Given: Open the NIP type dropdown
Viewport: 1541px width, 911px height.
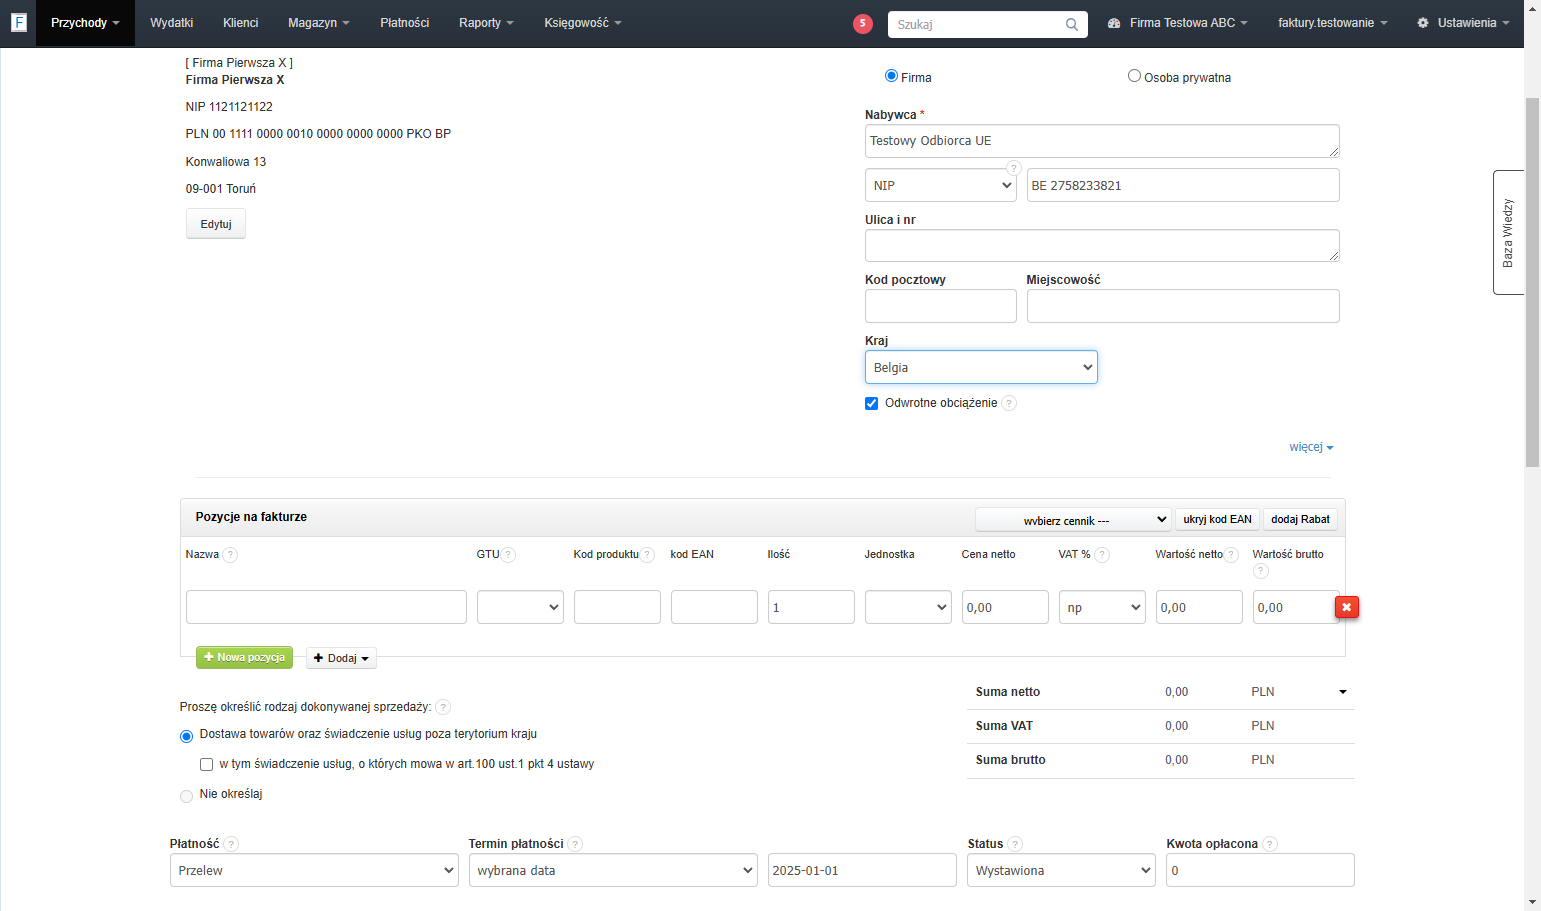Looking at the screenshot, I should (941, 185).
